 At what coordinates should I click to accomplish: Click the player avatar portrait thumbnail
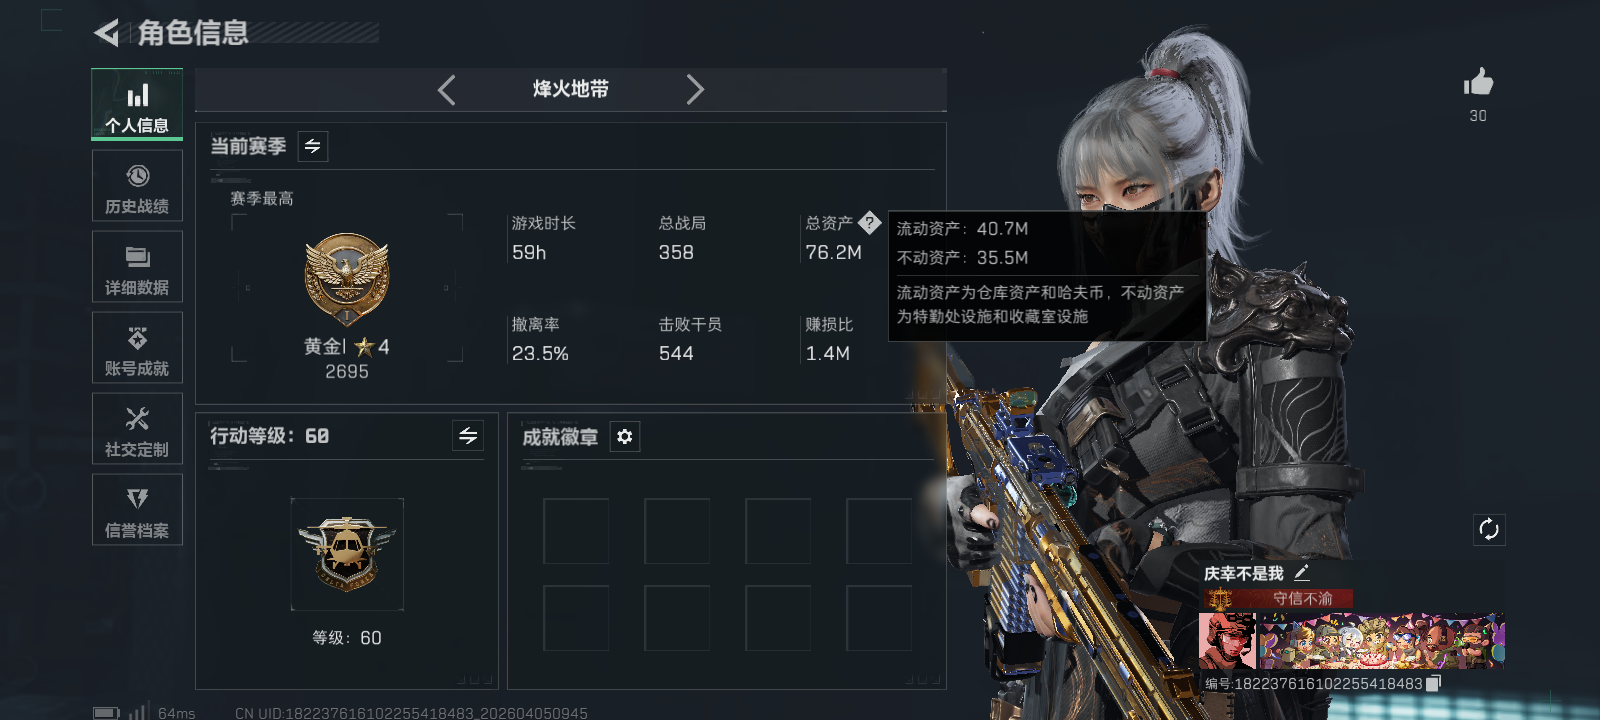point(1227,641)
